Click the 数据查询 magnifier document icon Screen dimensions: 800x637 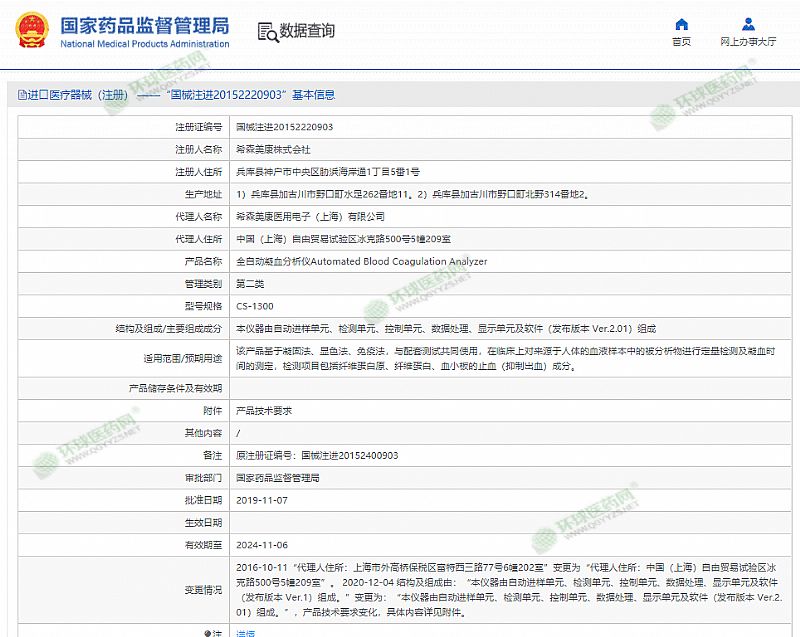tap(266, 31)
